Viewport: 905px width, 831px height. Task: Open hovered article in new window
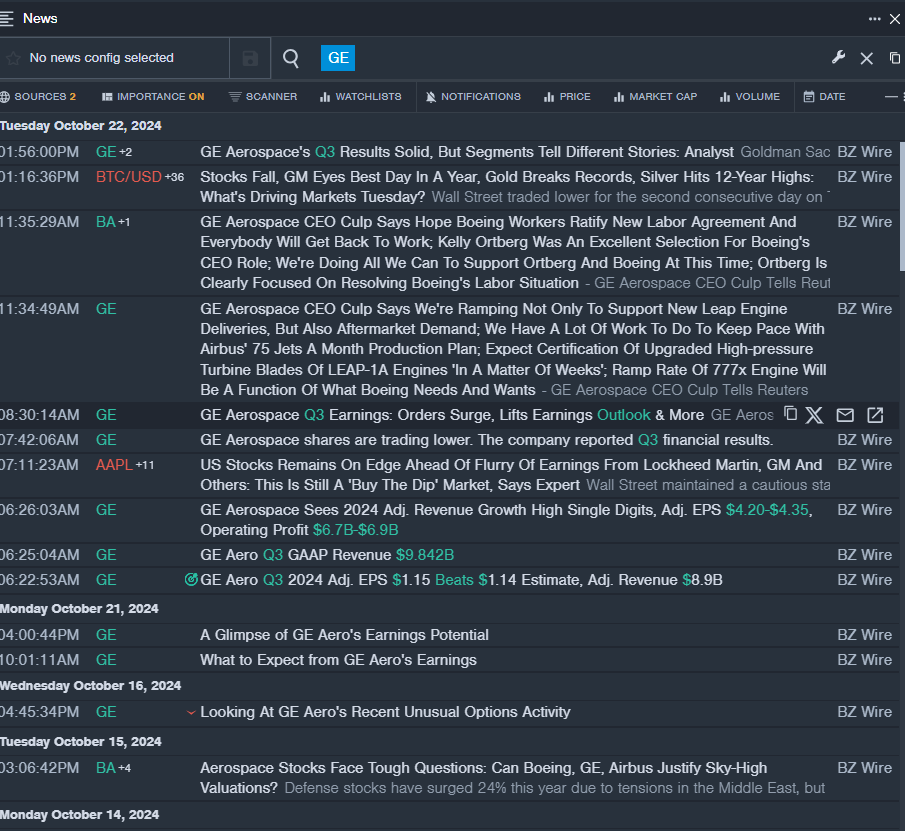click(875, 415)
